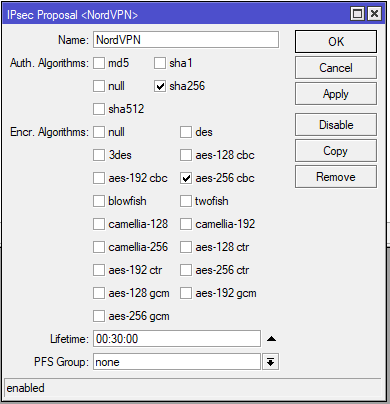Remove the NordVPN proposal
Image resolution: width=390 pixels, height=404 pixels.
point(336,177)
